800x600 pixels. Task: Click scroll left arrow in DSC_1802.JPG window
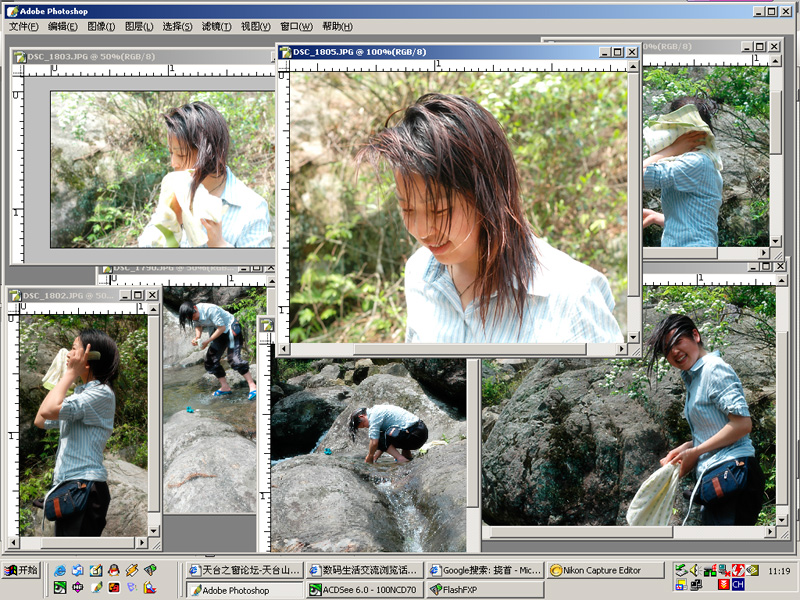pos(15,543)
